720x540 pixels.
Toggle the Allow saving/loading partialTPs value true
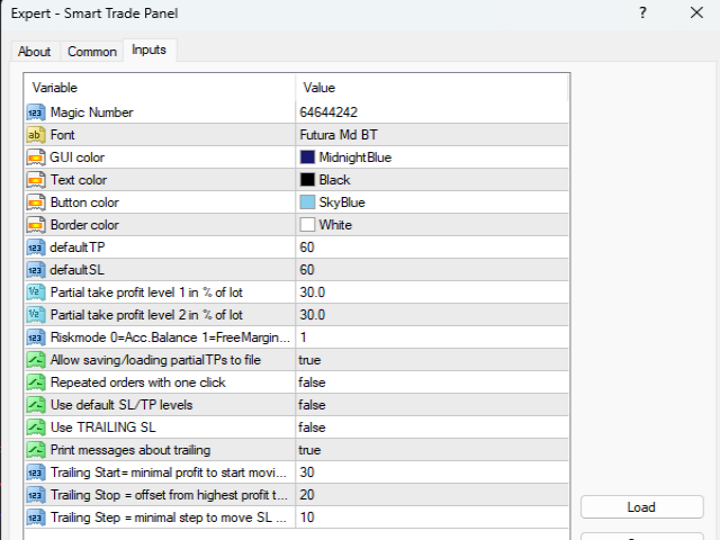pos(430,360)
